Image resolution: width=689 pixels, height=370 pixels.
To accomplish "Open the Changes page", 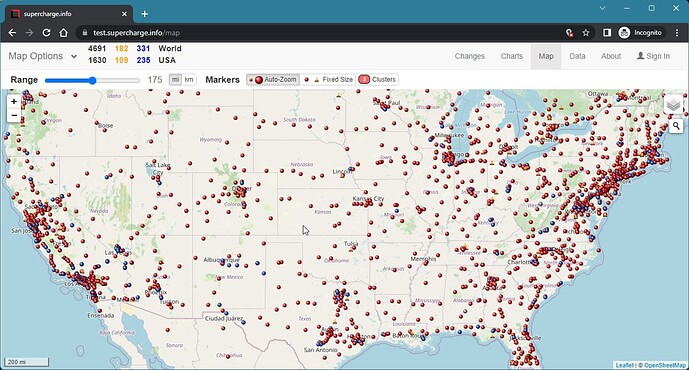I will (470, 56).
